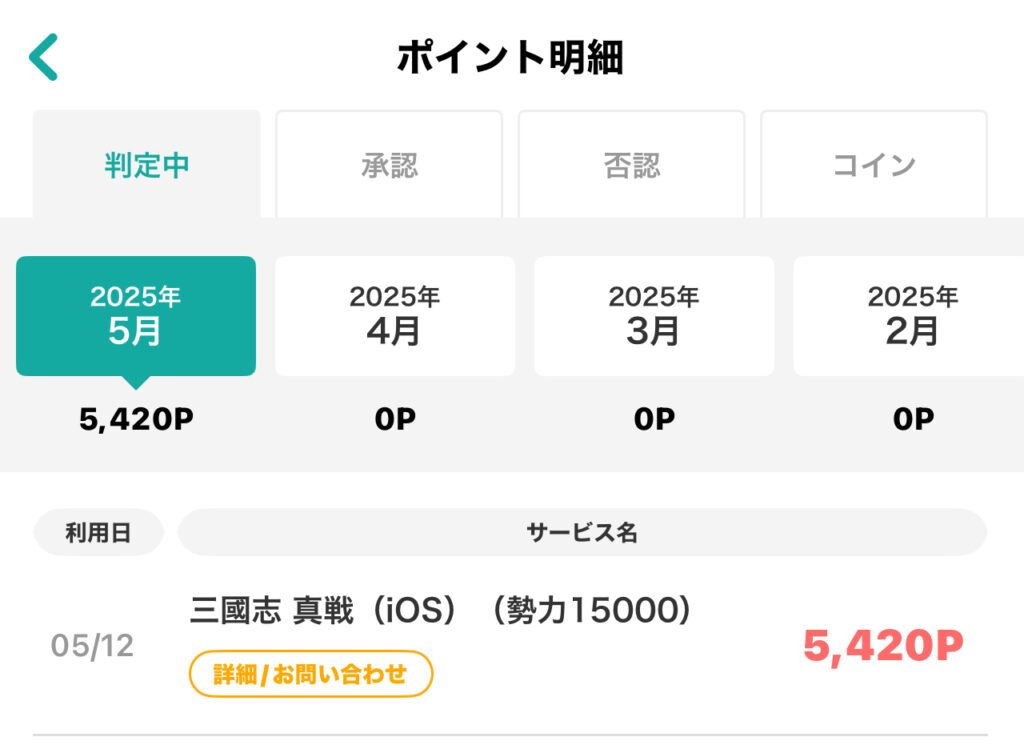This screenshot has width=1024, height=749.
Task: Tap the 0P total under March
Action: tap(654, 419)
